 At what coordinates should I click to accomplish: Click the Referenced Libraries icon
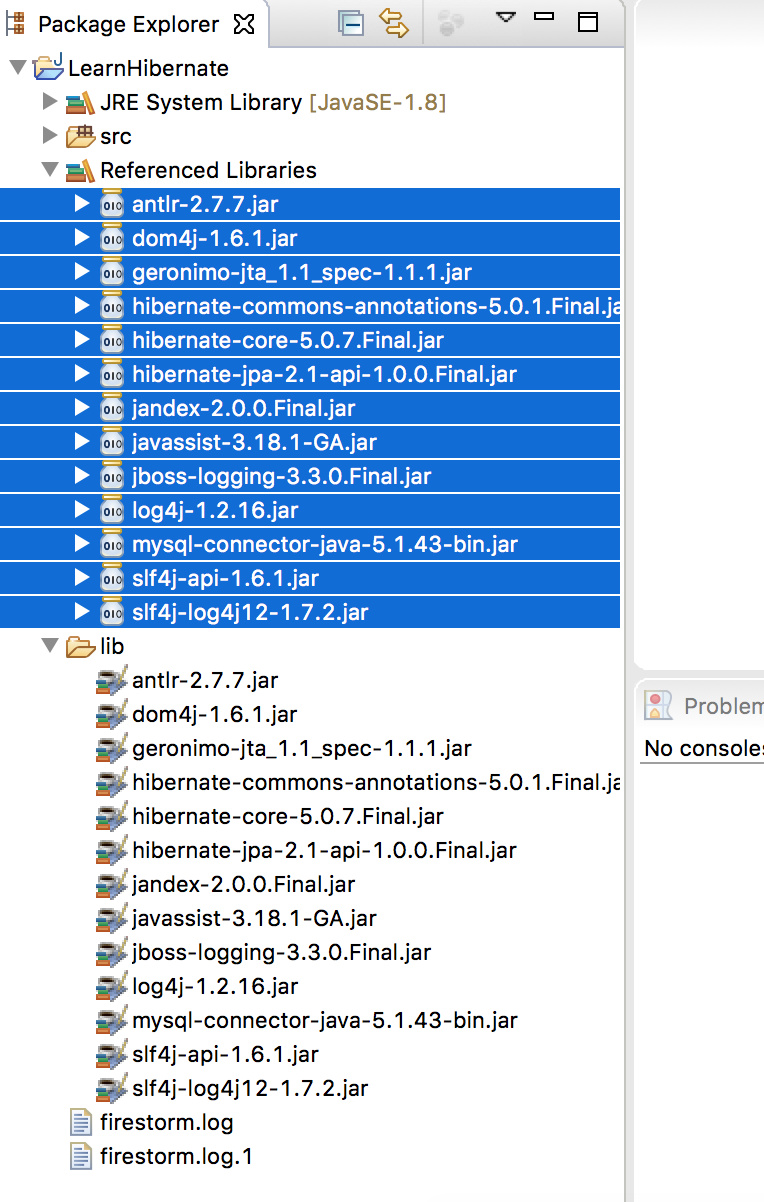click(80, 171)
